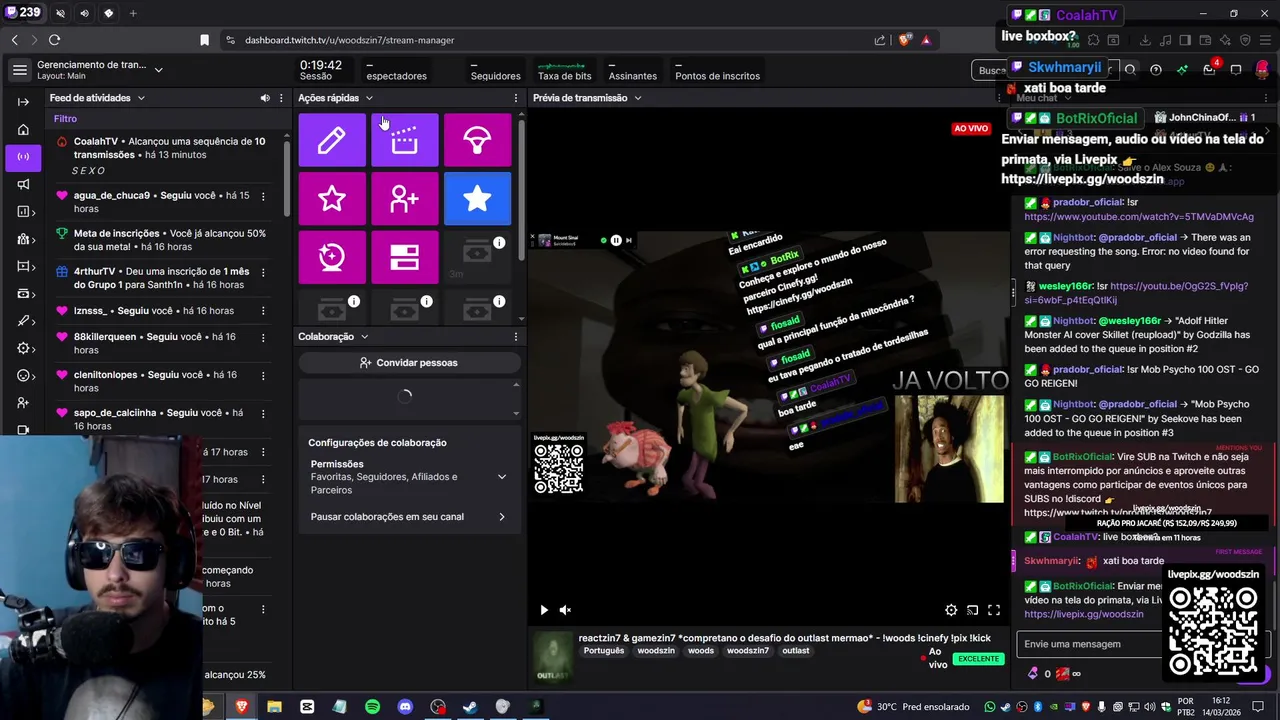Expand the Feed de atividades dropdown
This screenshot has width=1280, height=720.
(141, 98)
